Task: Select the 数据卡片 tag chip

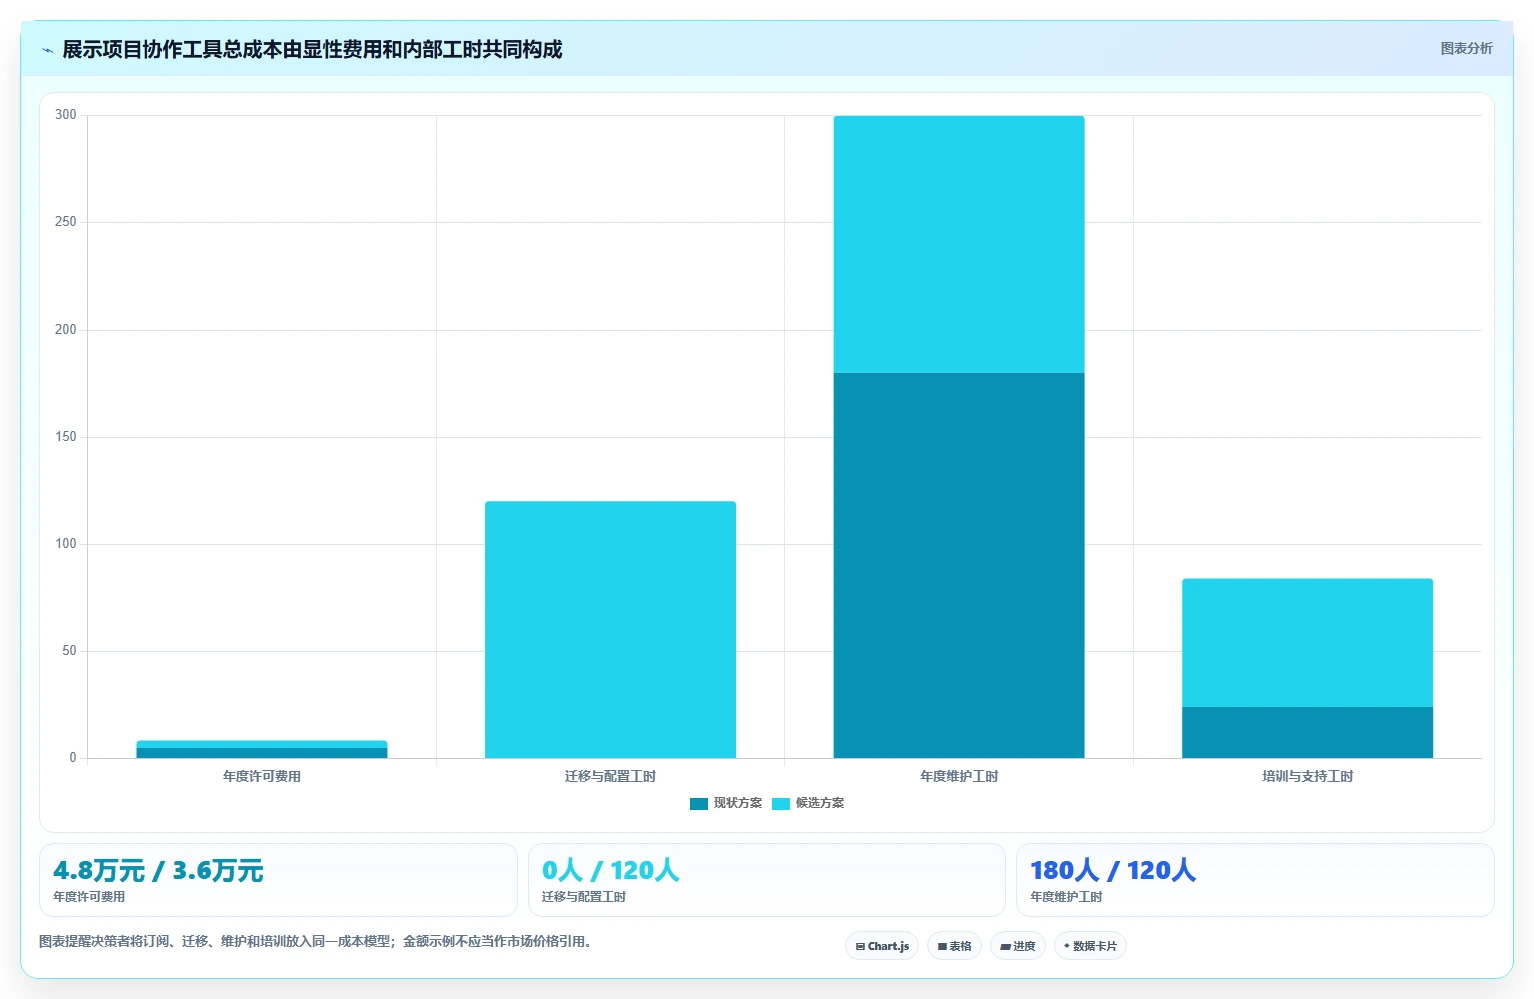Action: click(x=1090, y=946)
